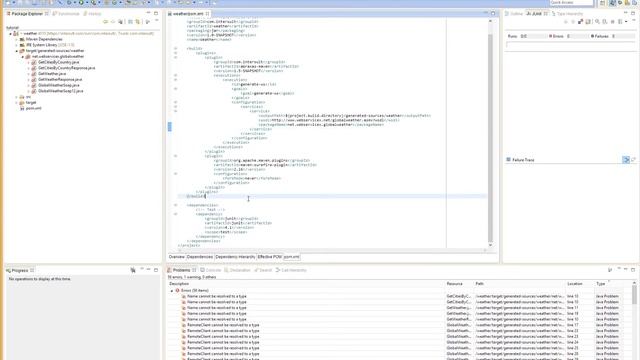Expand the src folder
The image size is (640, 360).
17,97
